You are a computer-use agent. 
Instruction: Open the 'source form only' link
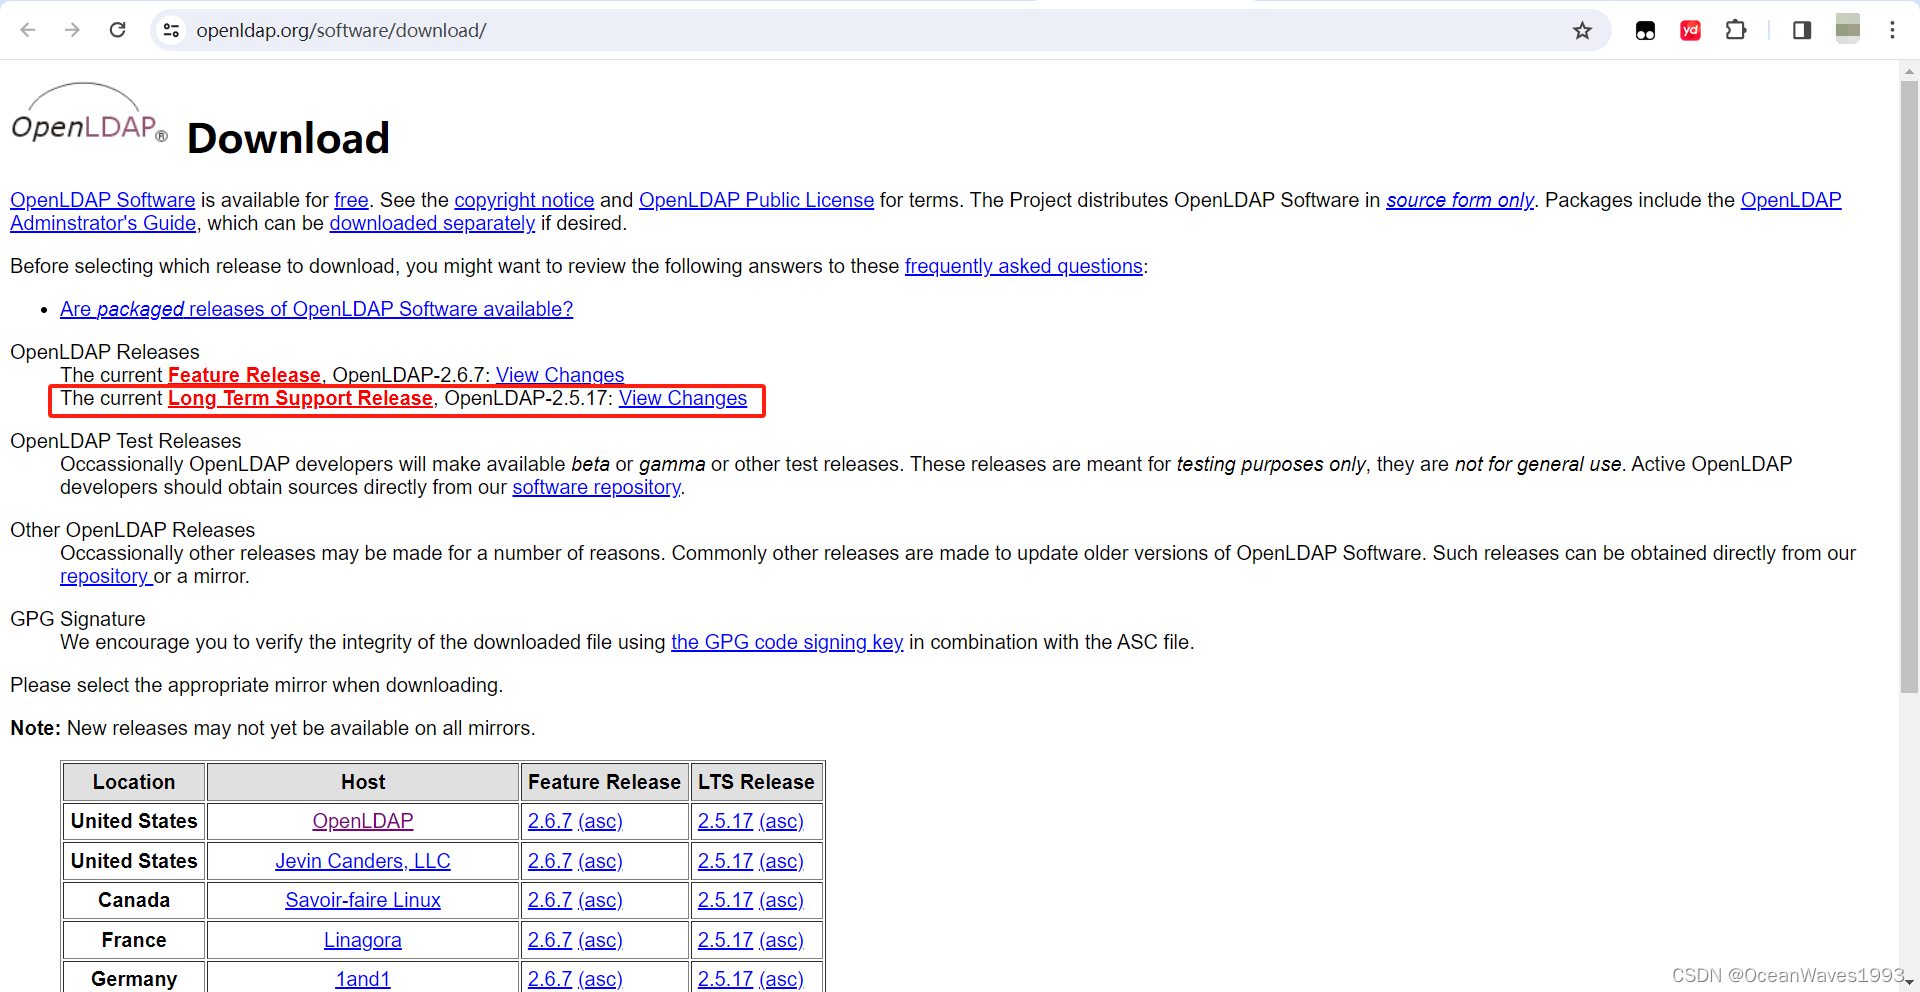(1460, 200)
